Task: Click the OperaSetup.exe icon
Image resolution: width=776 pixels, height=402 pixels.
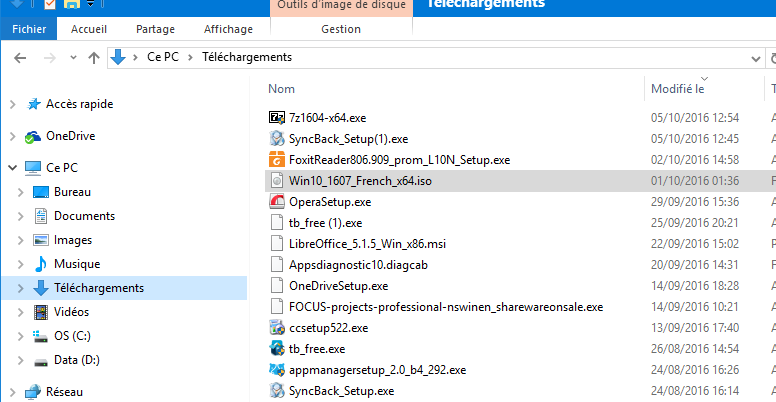Action: (277, 202)
